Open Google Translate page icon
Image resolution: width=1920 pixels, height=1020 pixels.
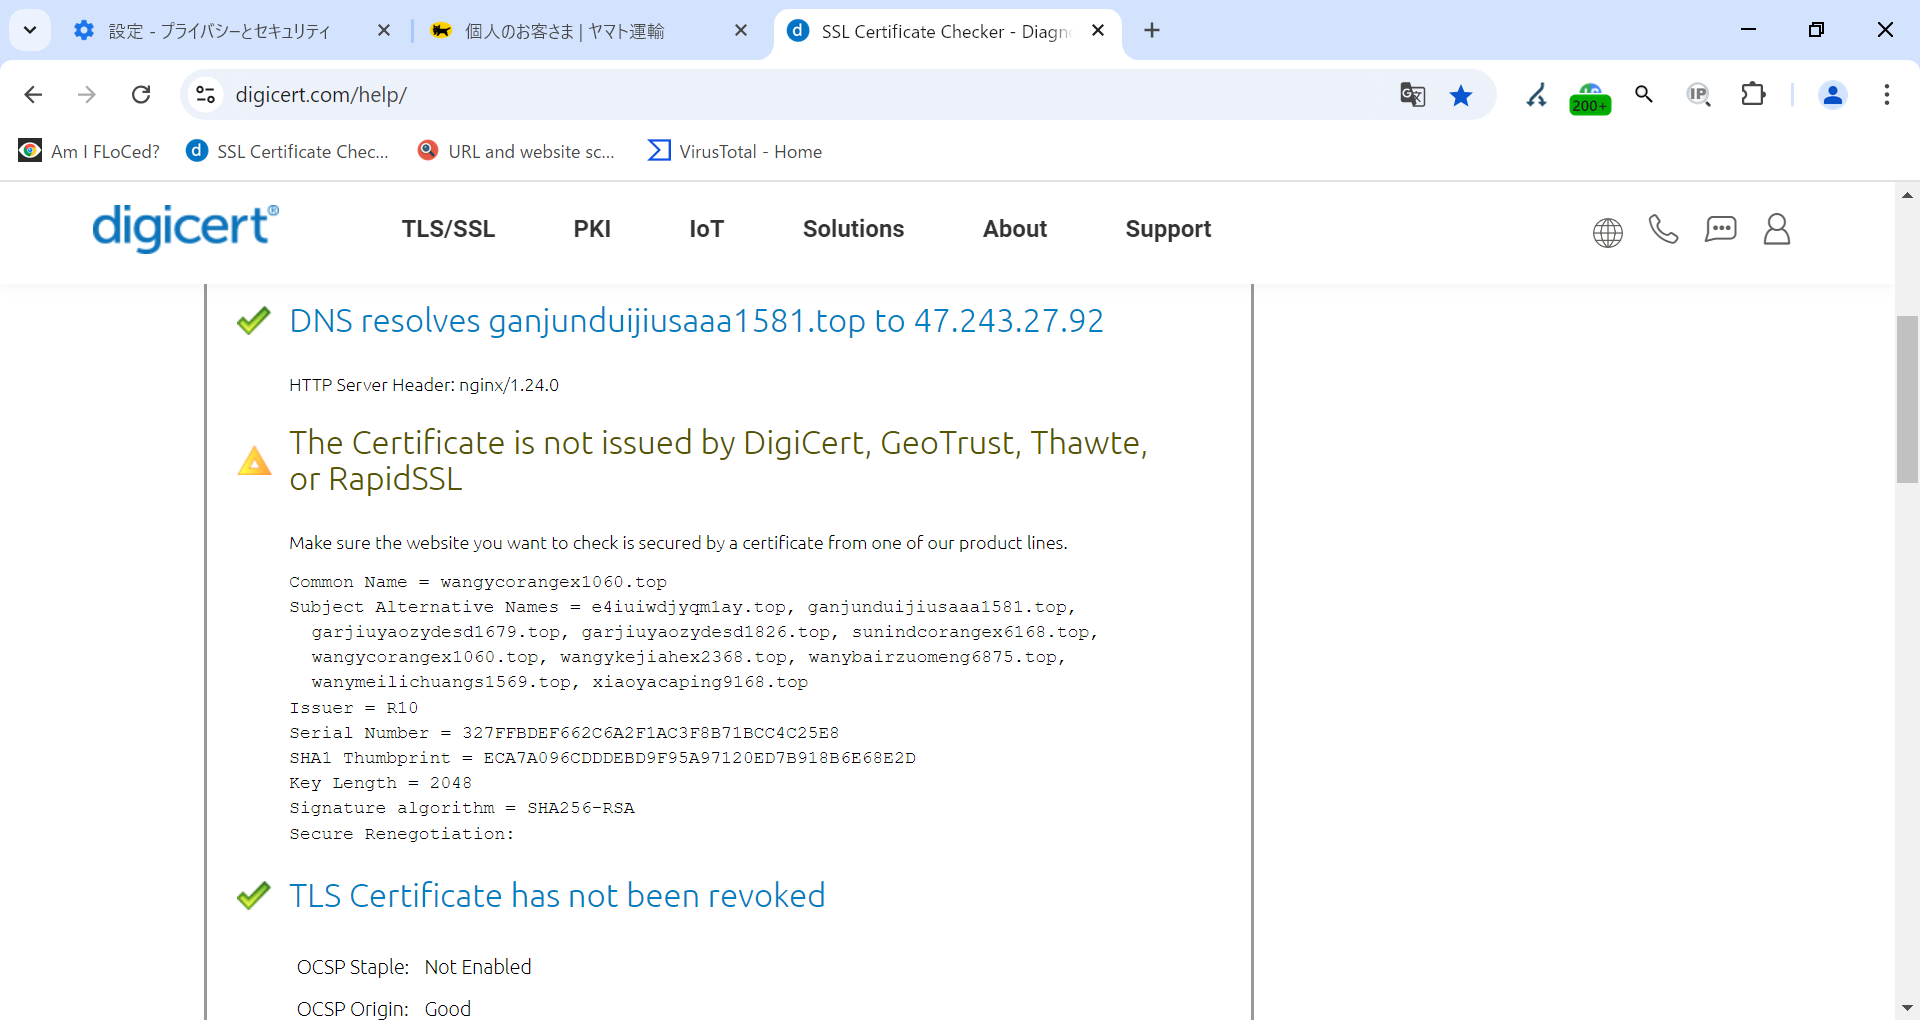click(x=1412, y=94)
